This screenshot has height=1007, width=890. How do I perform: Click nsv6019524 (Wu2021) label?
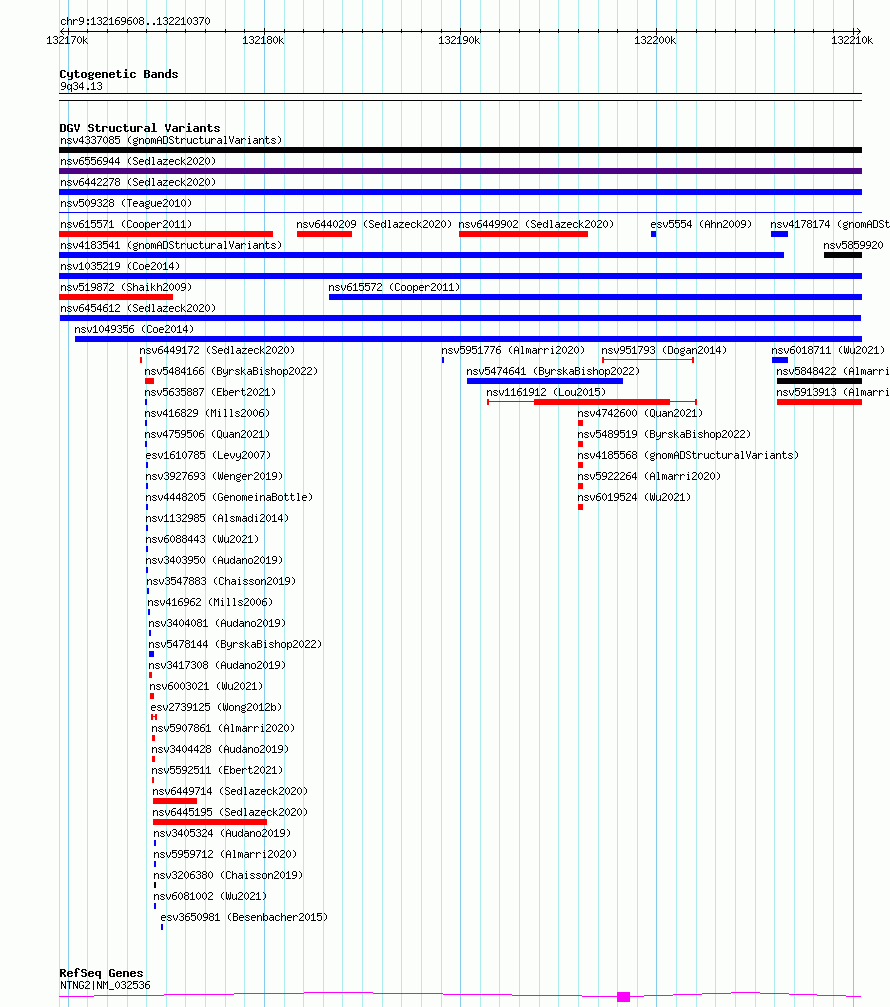click(x=634, y=497)
